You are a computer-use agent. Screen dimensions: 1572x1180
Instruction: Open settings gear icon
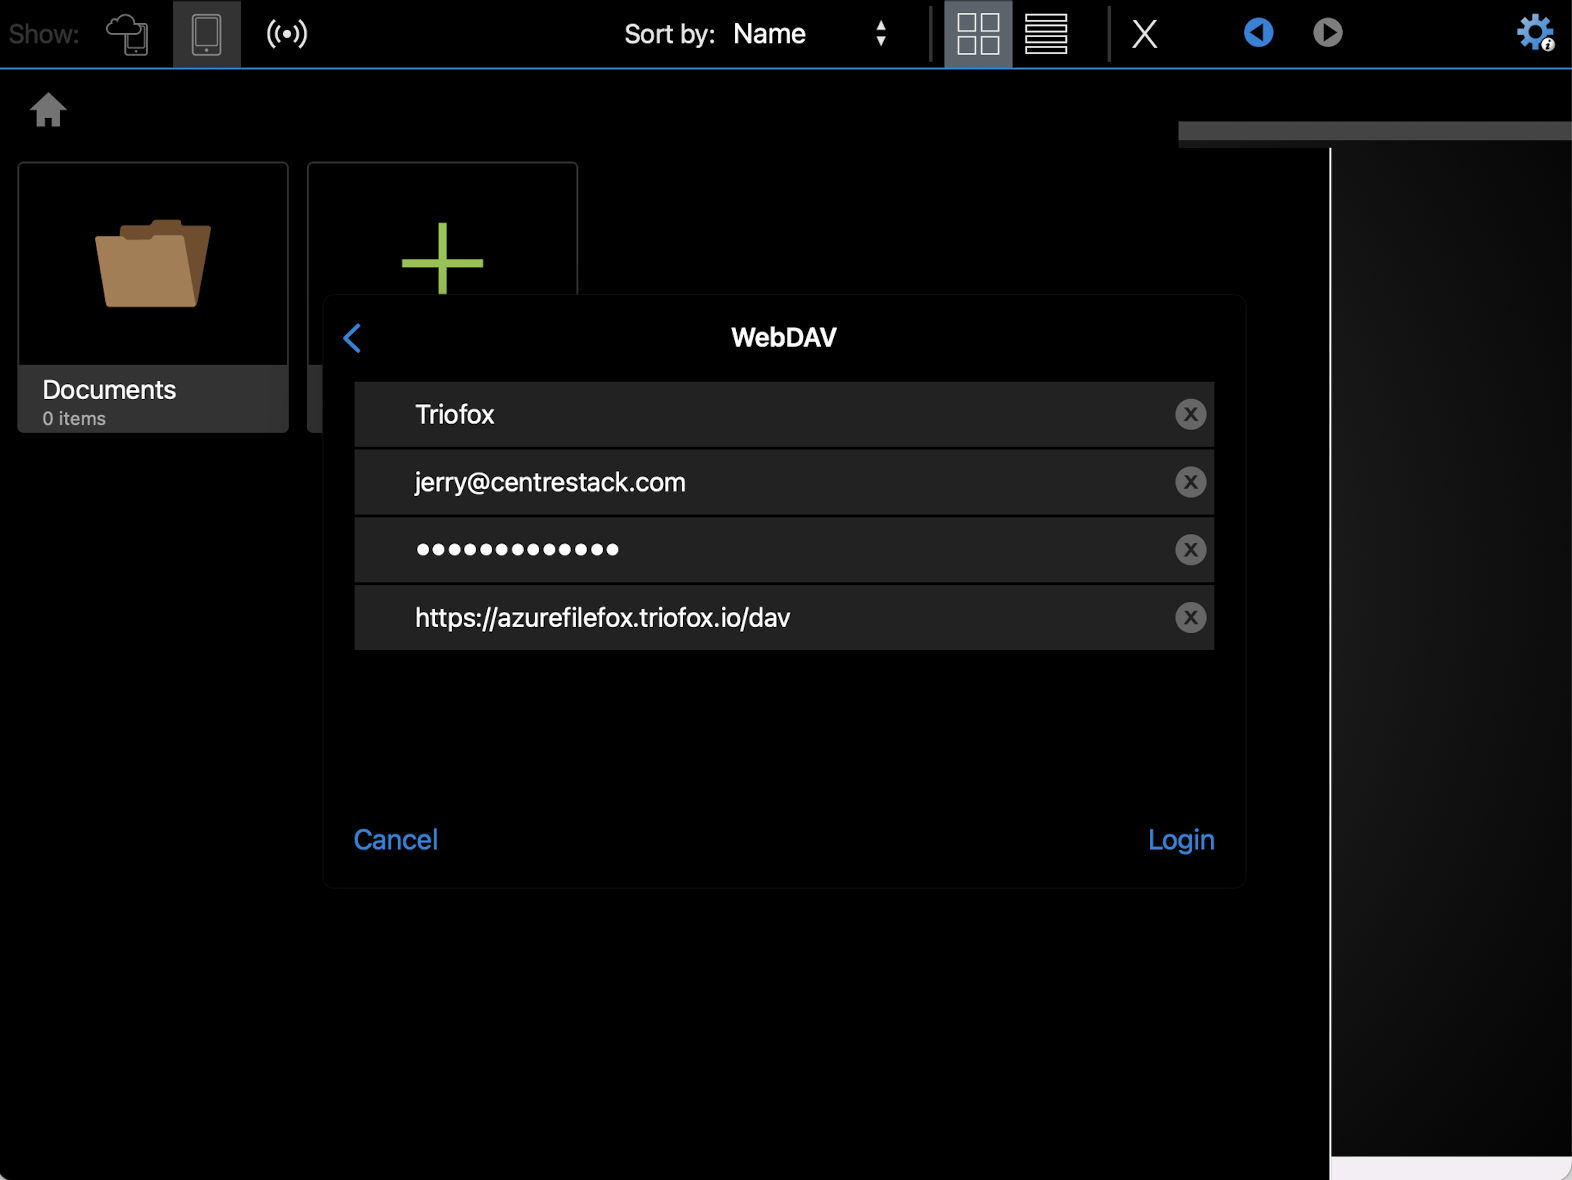coord(1535,33)
